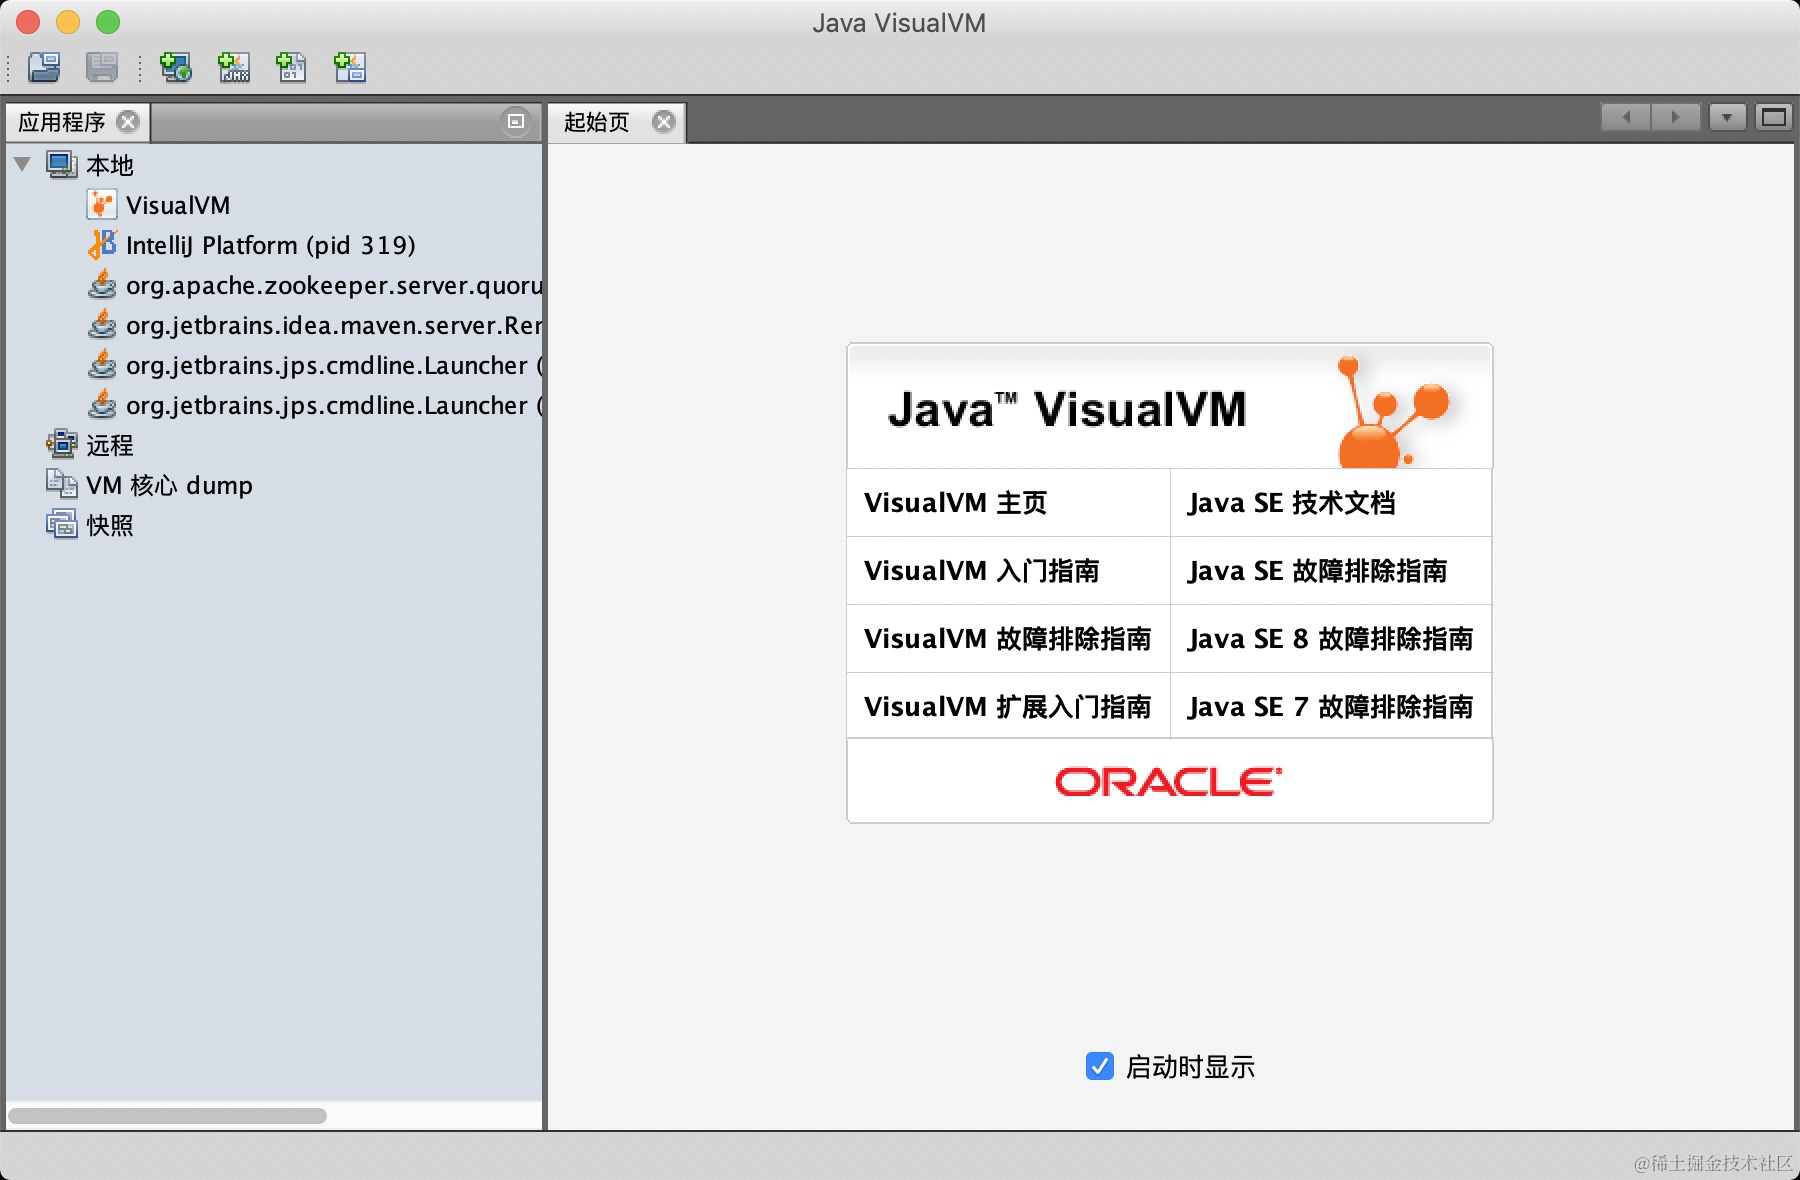The width and height of the screenshot is (1800, 1180).
Task: Close the 起始页 tab
Action: 664,121
